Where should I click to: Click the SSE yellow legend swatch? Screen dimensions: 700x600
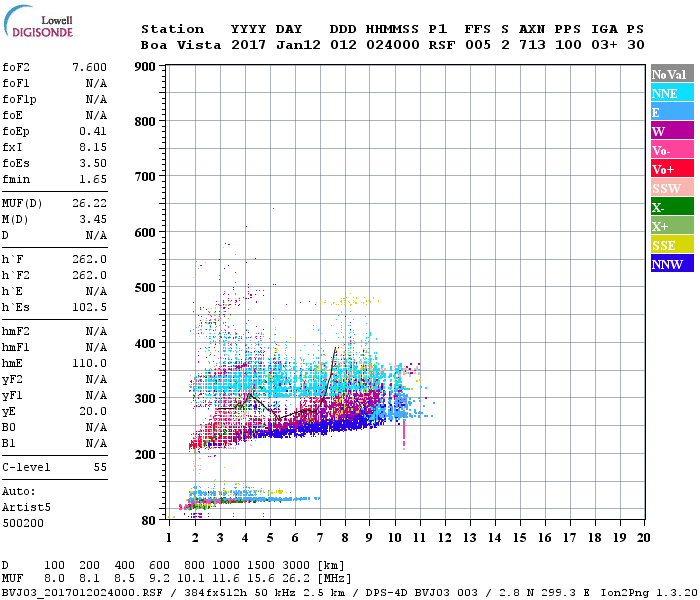[x=672, y=245]
